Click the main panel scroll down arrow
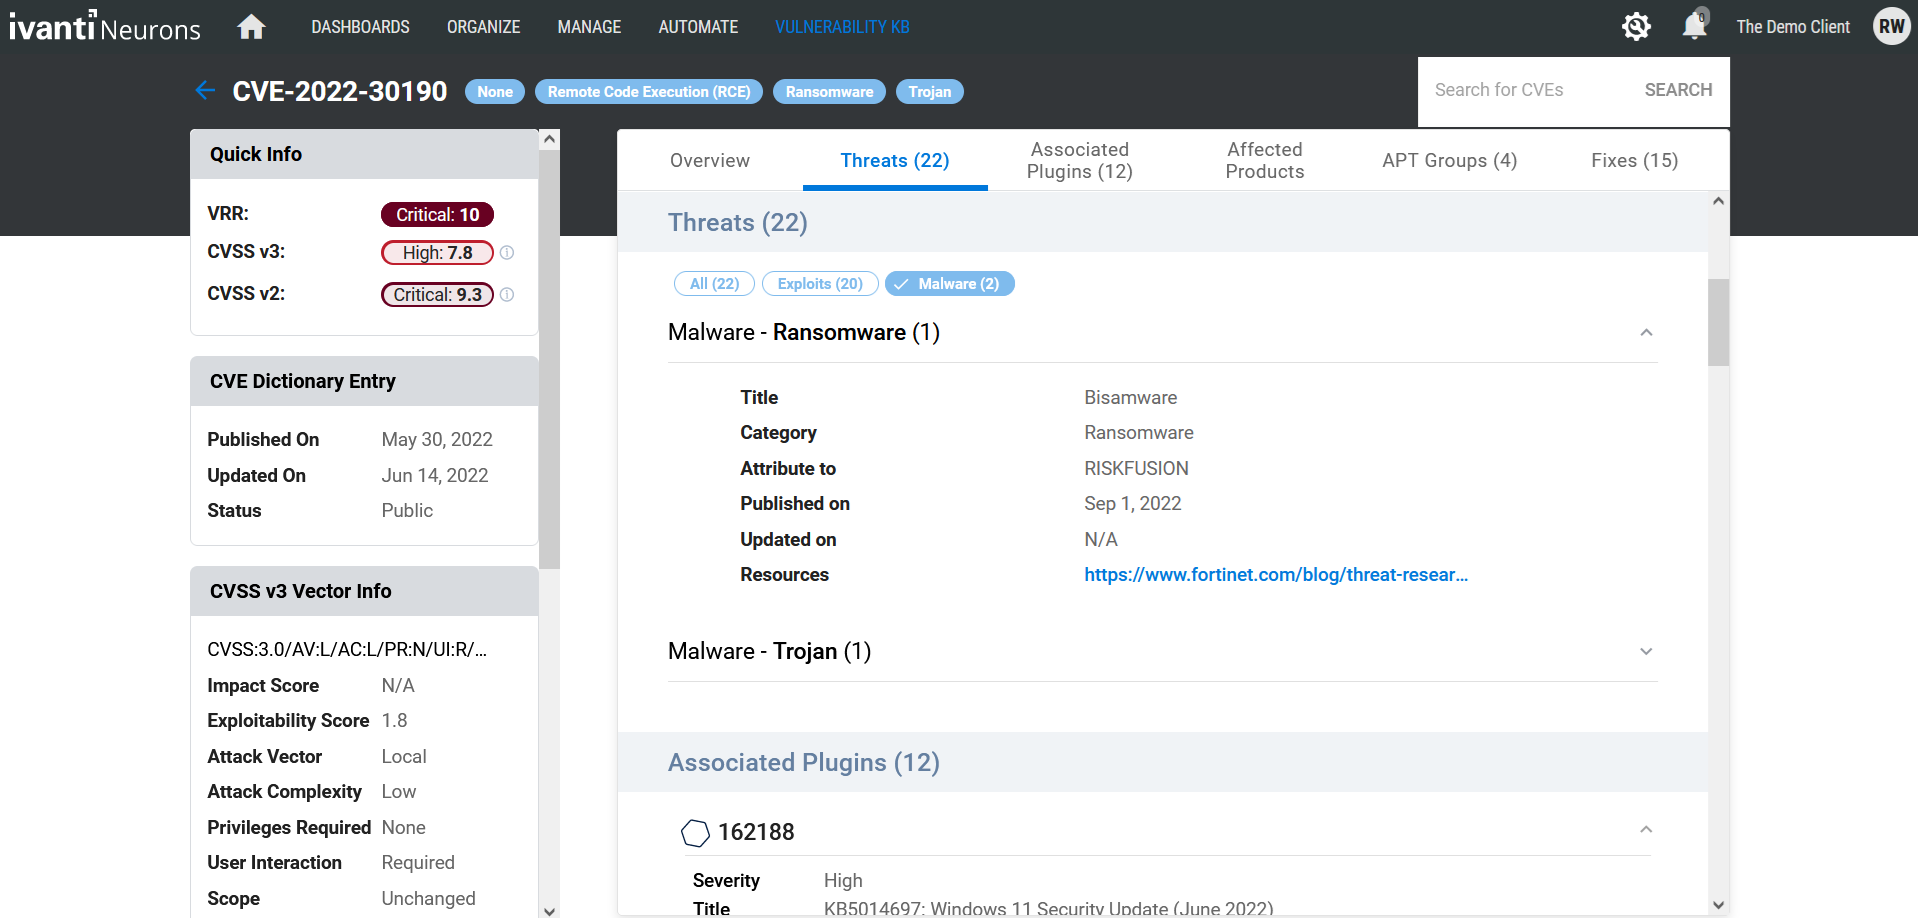1918x918 pixels. [1718, 905]
